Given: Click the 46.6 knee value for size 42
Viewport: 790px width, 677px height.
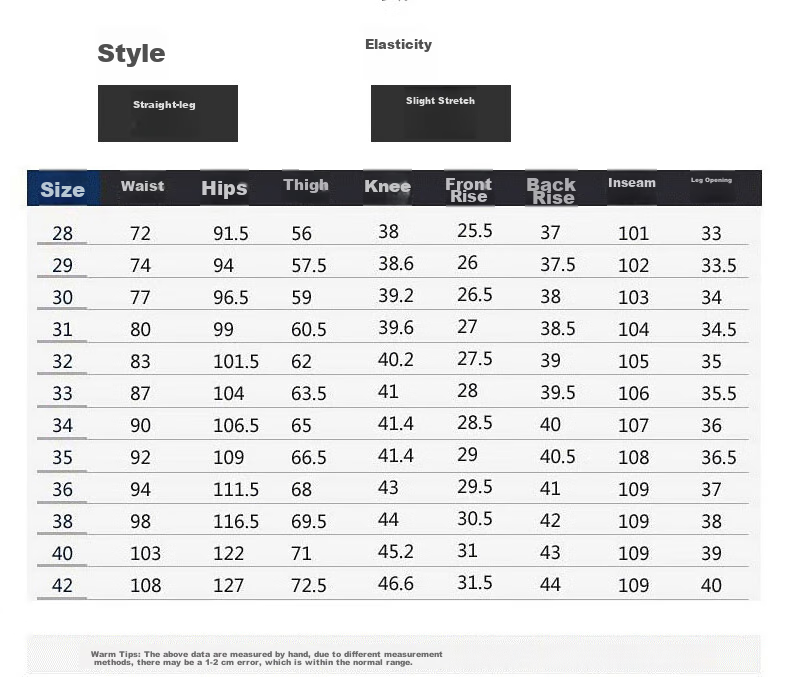Looking at the screenshot, I should [x=396, y=583].
